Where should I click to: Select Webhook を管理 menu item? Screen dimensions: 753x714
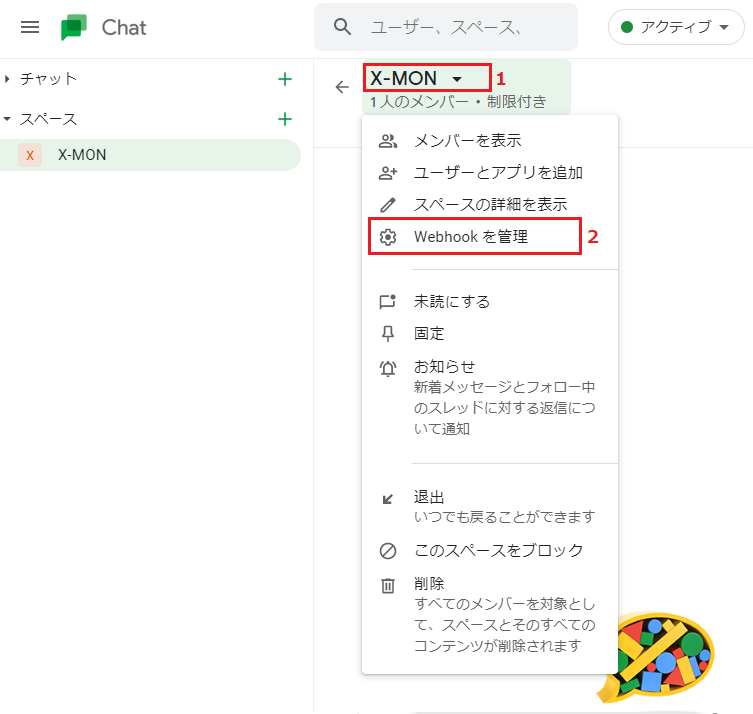click(470, 237)
